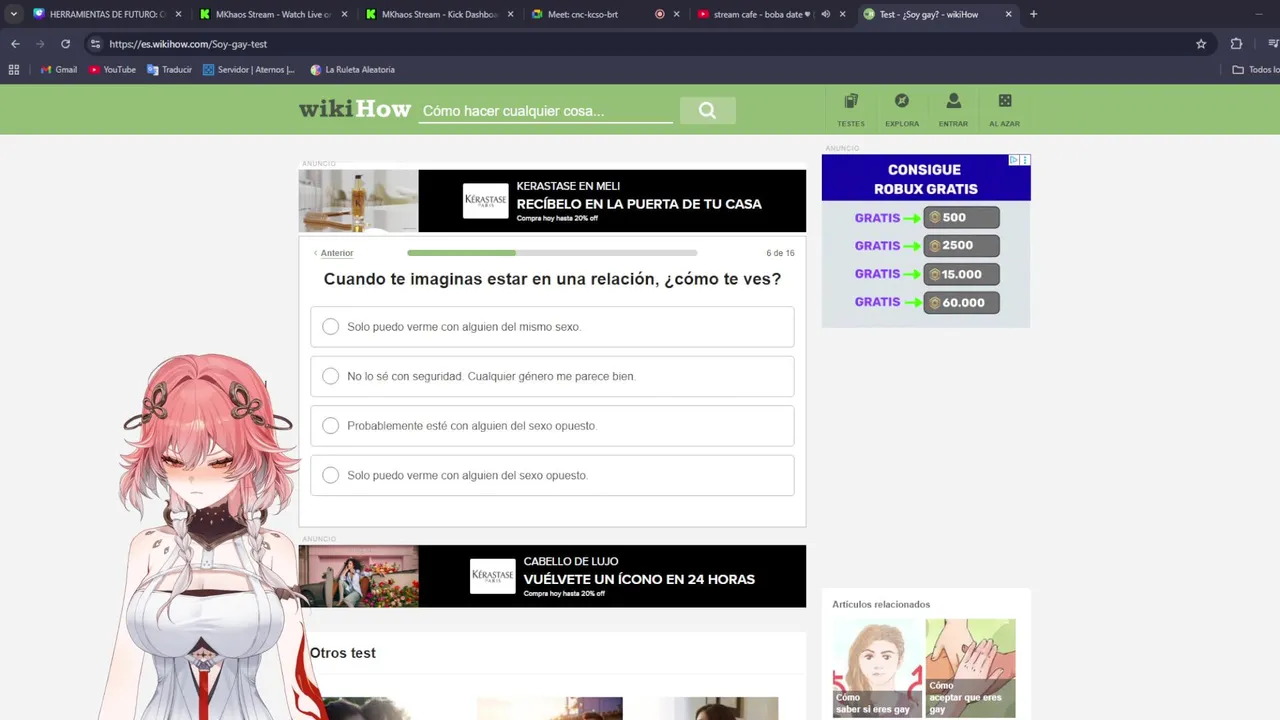Open the Traducir bookmark

(x=169, y=70)
